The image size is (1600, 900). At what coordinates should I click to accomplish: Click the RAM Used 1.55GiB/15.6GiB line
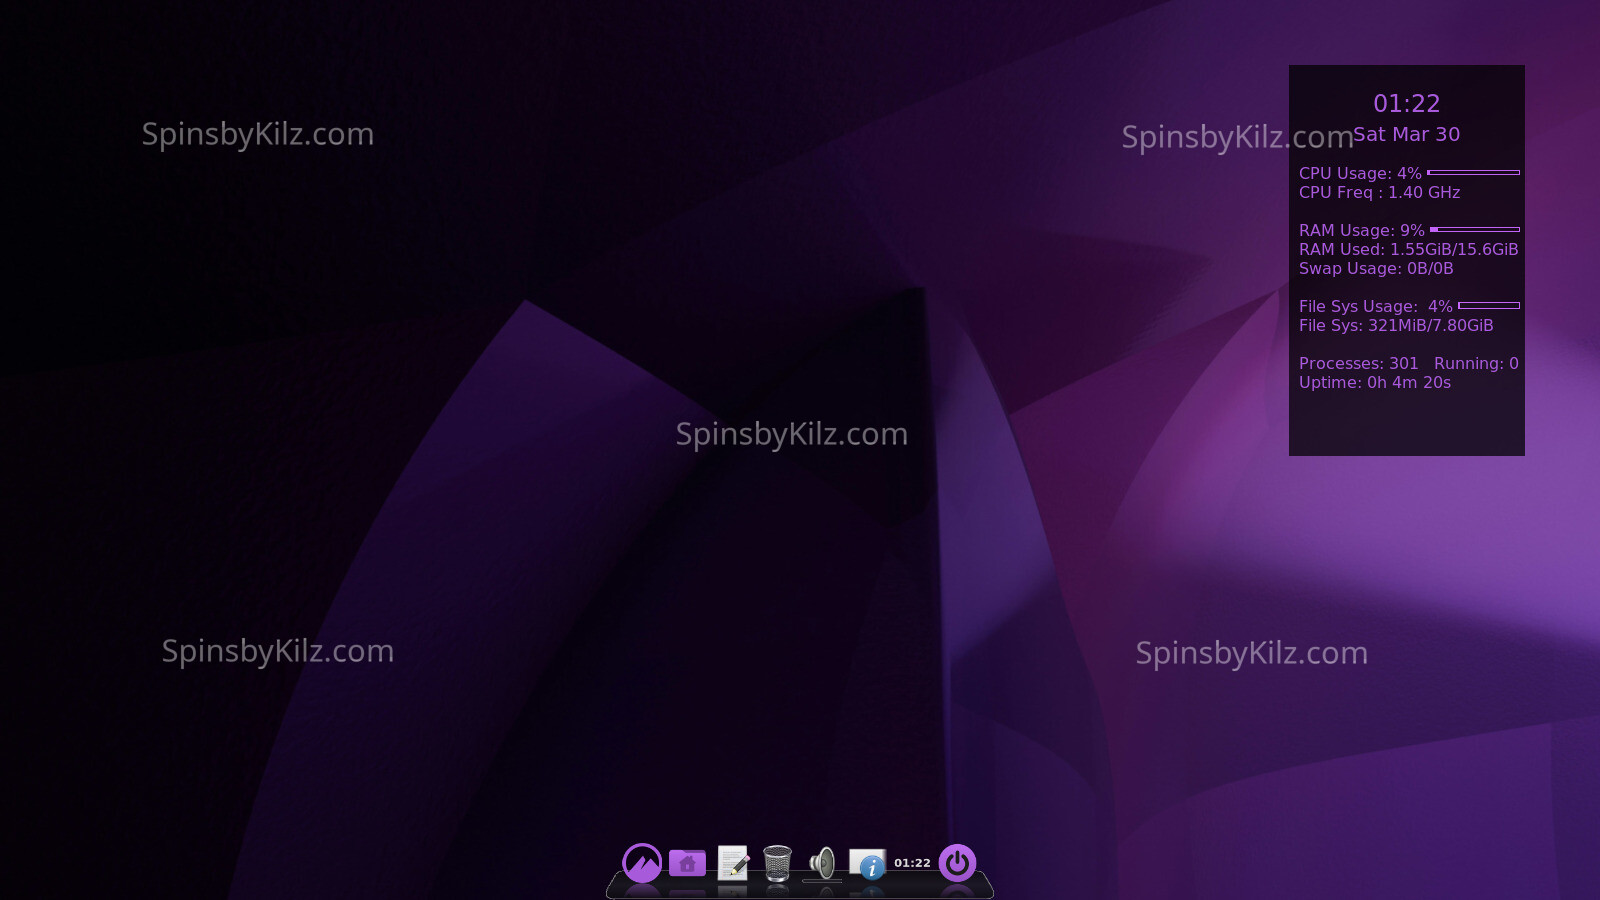tap(1408, 250)
